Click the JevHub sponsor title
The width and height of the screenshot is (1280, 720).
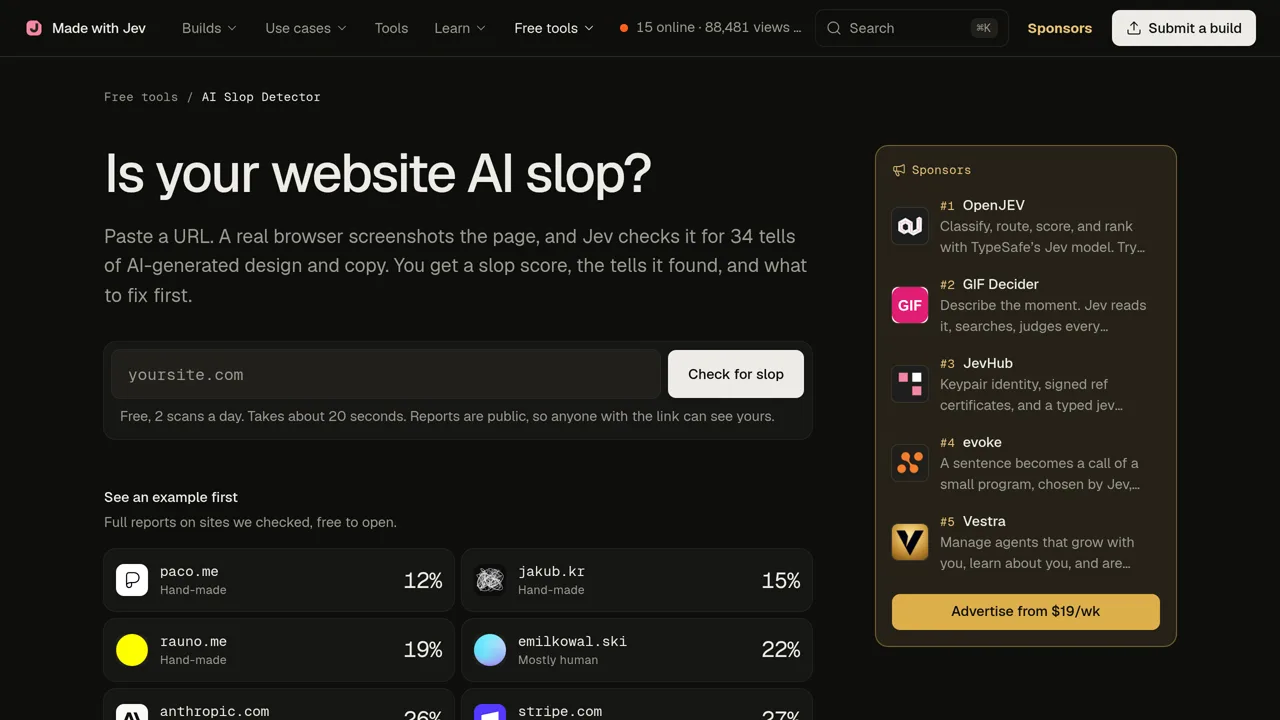988,363
